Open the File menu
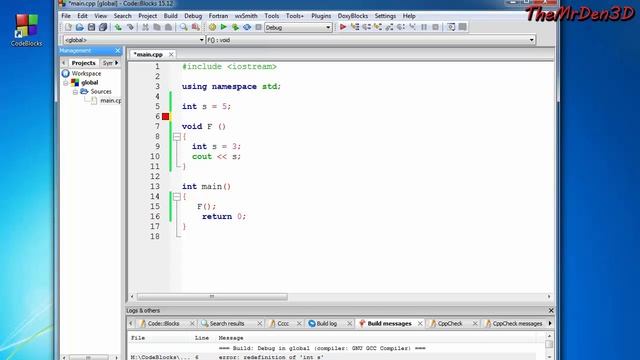Viewport: 640px width, 360px height. coord(66,16)
